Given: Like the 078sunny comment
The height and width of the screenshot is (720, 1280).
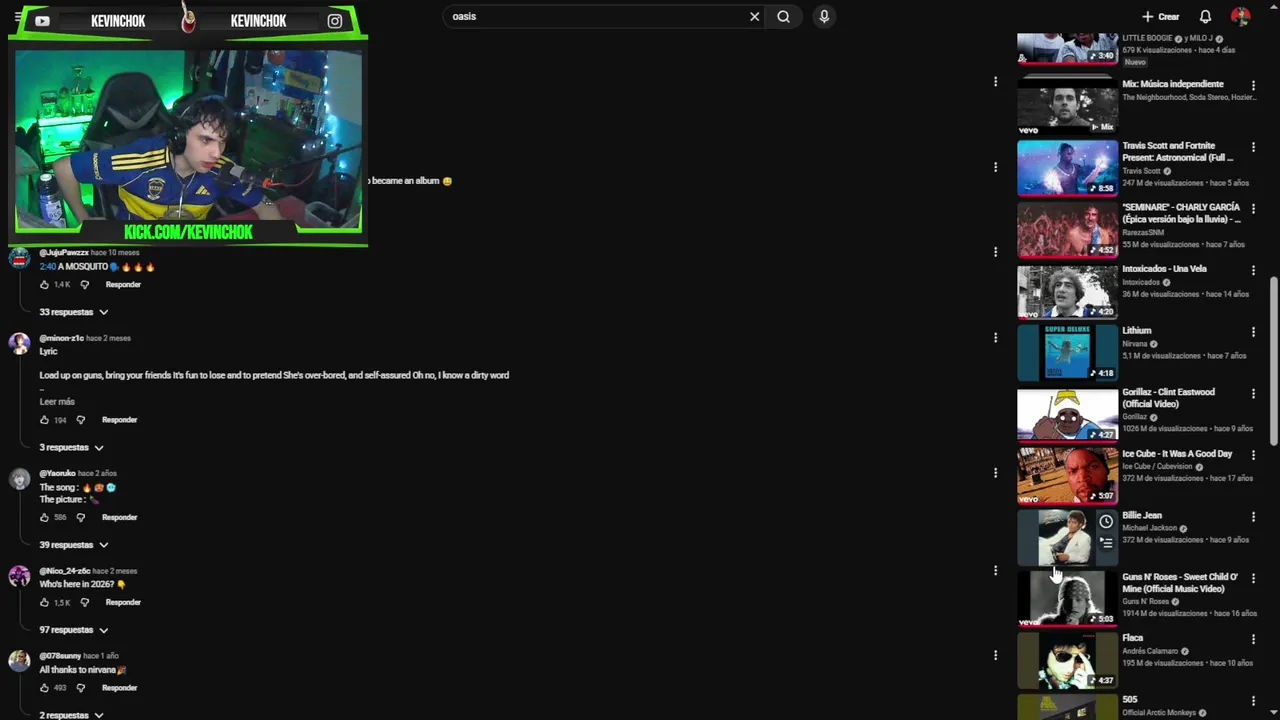Looking at the screenshot, I should (x=44, y=688).
